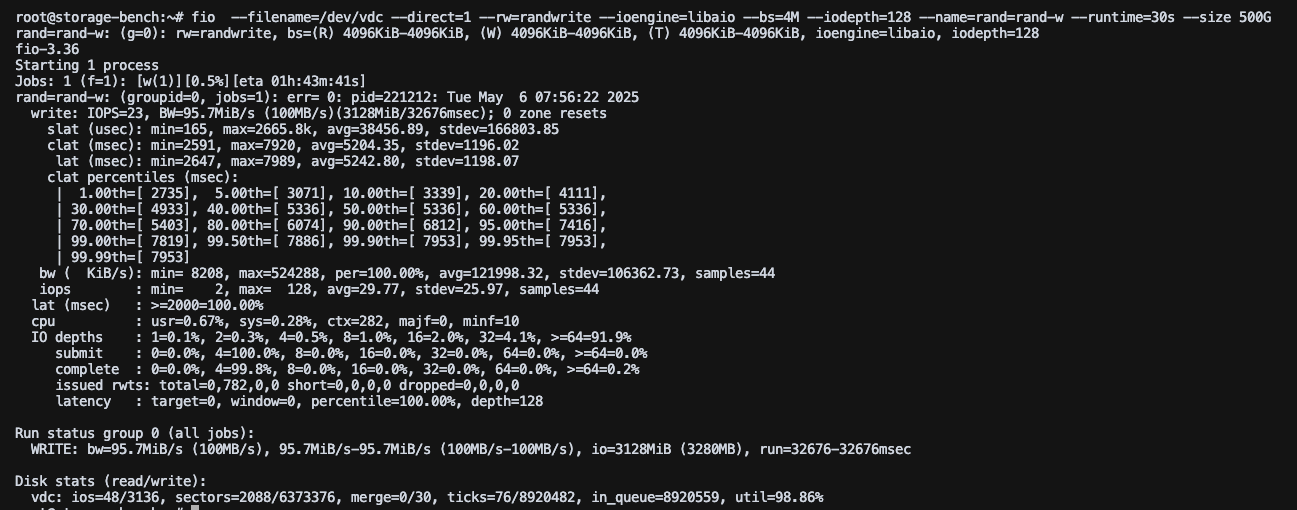The width and height of the screenshot is (1297, 510).
Task: Click the fio-3.36 version line
Action: [x=47, y=49]
